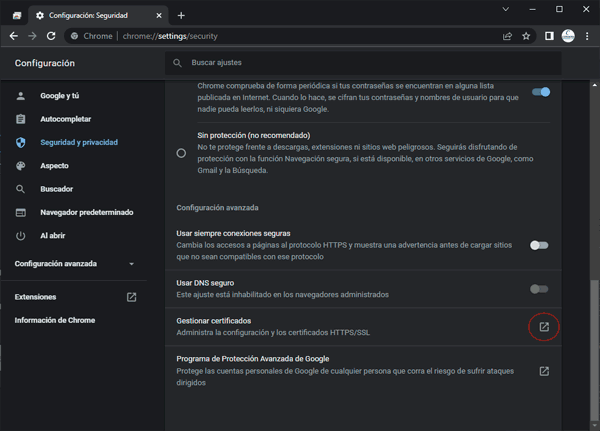Open the side panel icon
The width and height of the screenshot is (600, 431).
[549, 36]
